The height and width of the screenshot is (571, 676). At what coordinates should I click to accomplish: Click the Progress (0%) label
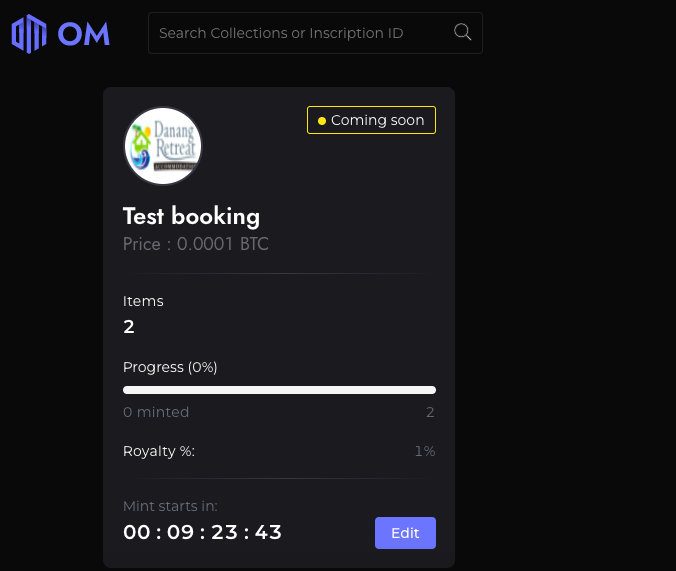pos(170,367)
